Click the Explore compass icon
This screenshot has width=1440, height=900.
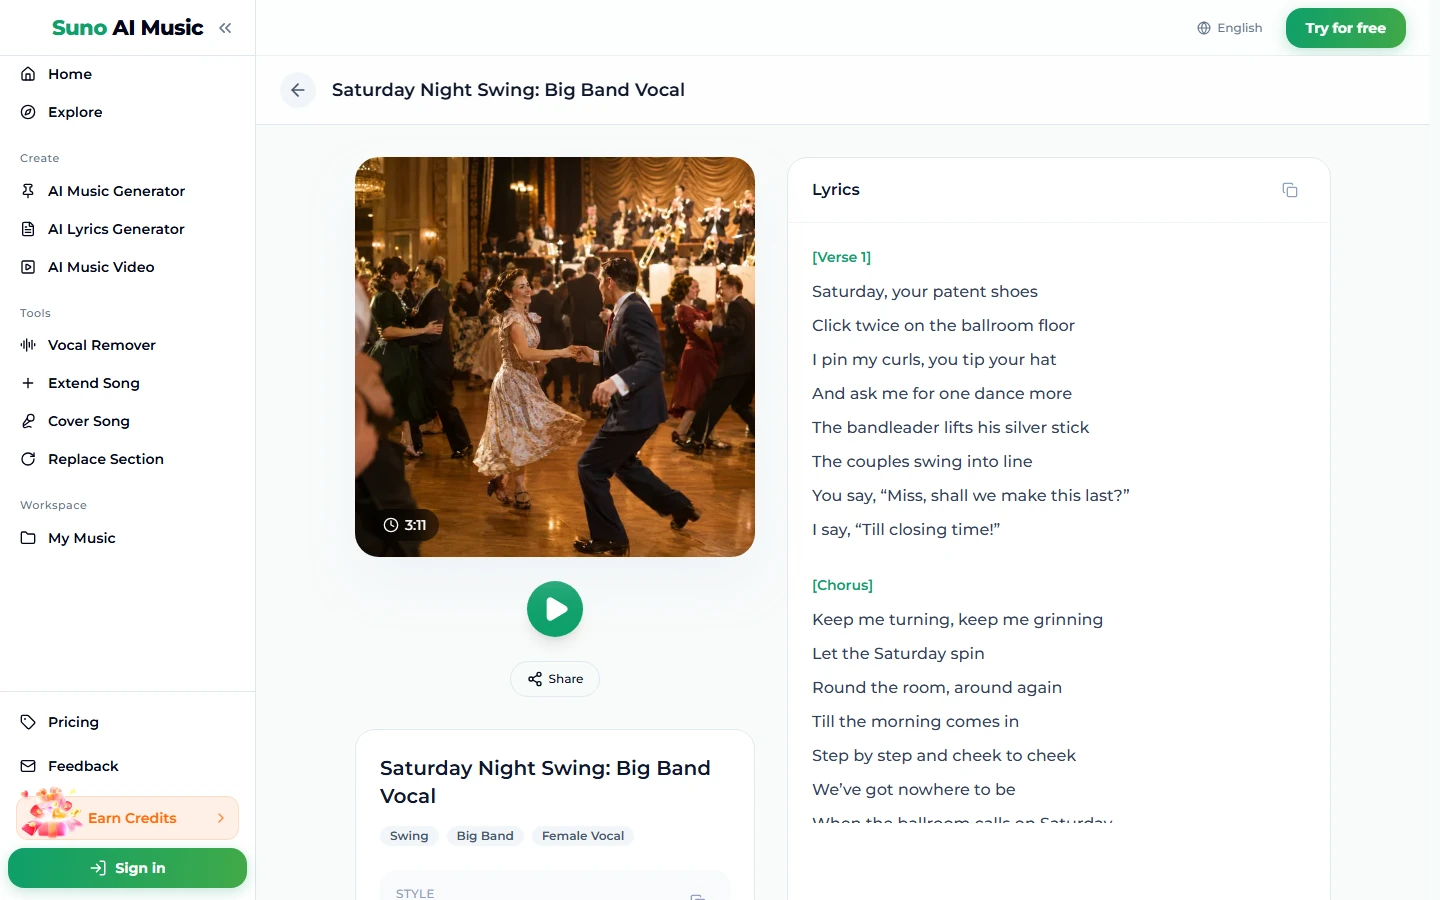pyautogui.click(x=28, y=112)
